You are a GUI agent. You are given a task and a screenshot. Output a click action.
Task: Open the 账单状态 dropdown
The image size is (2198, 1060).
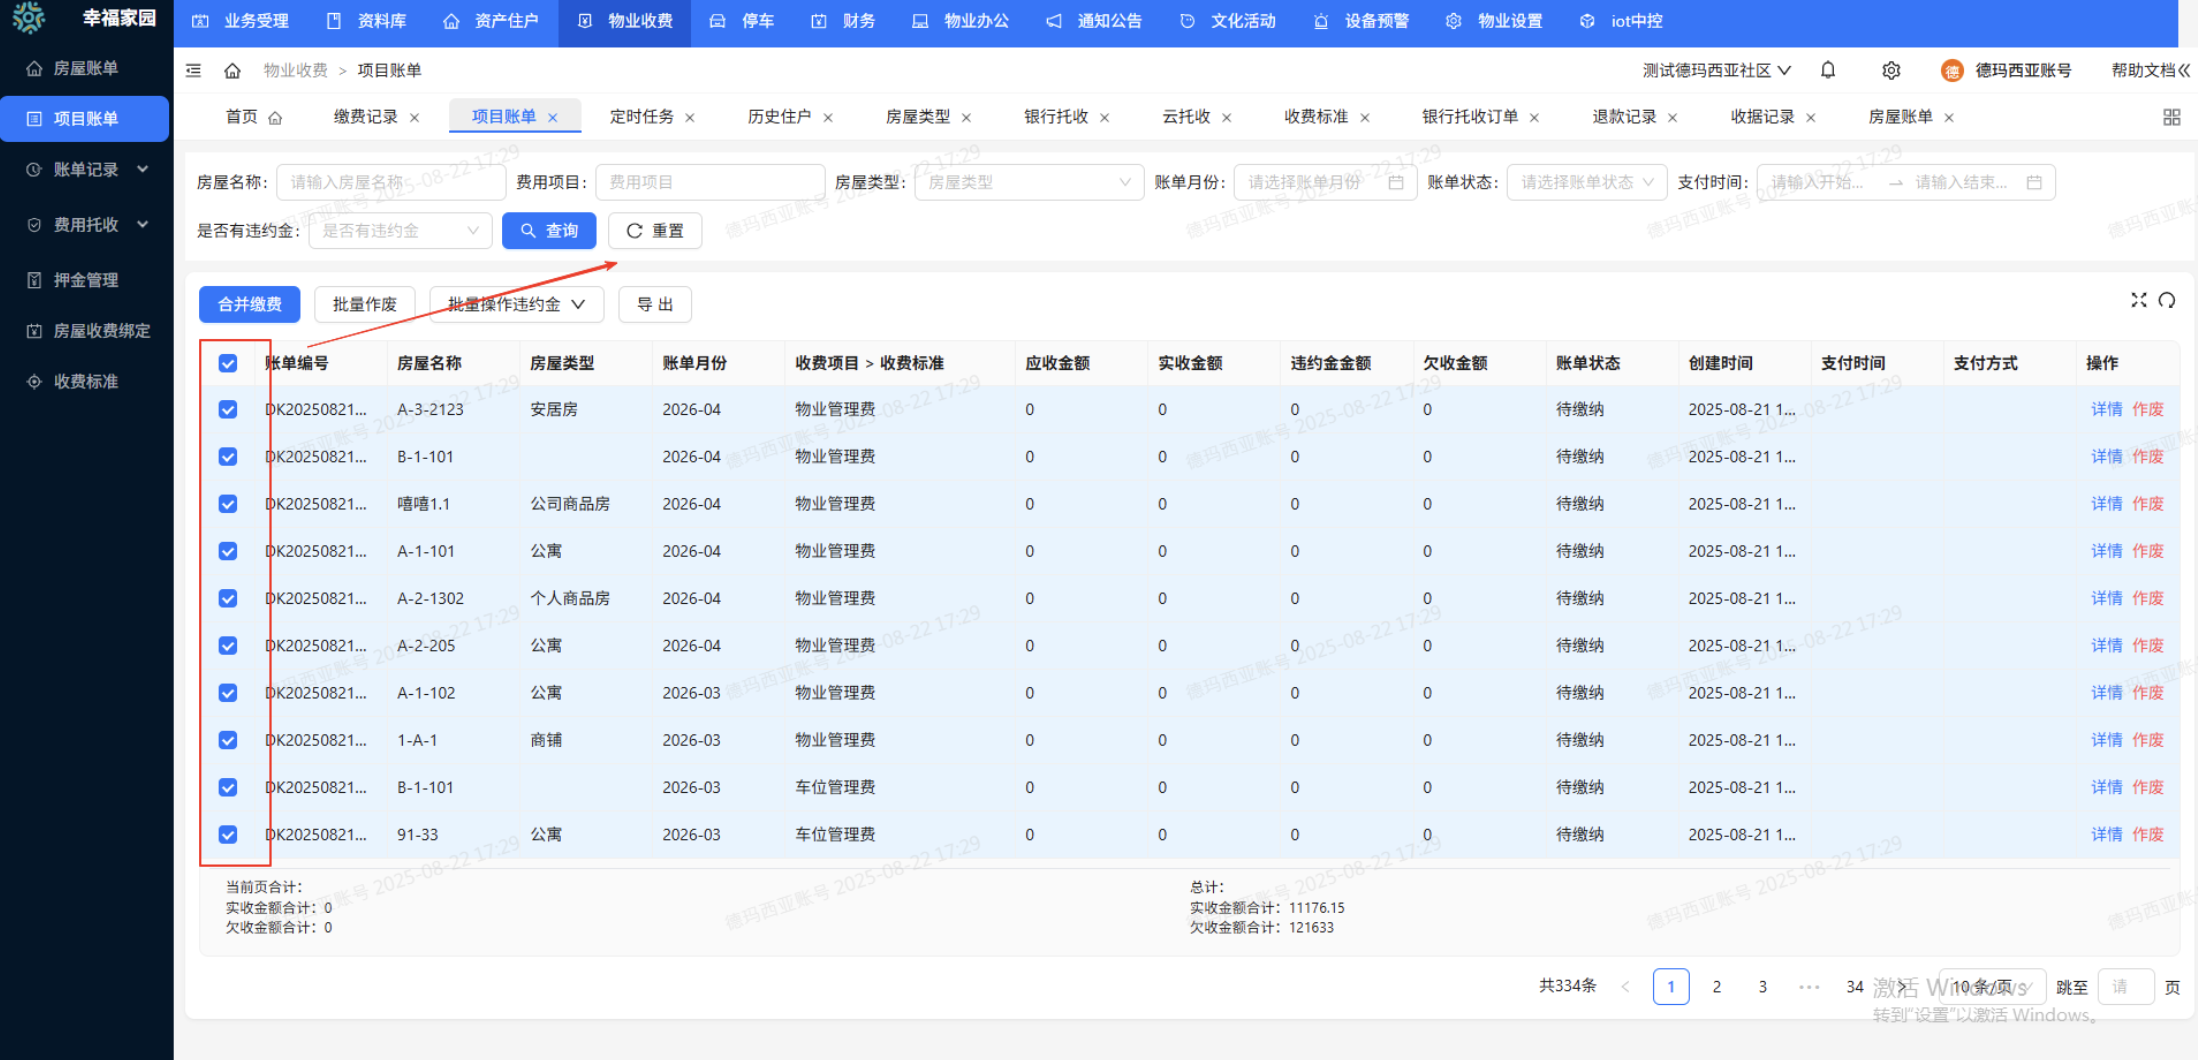point(1586,182)
